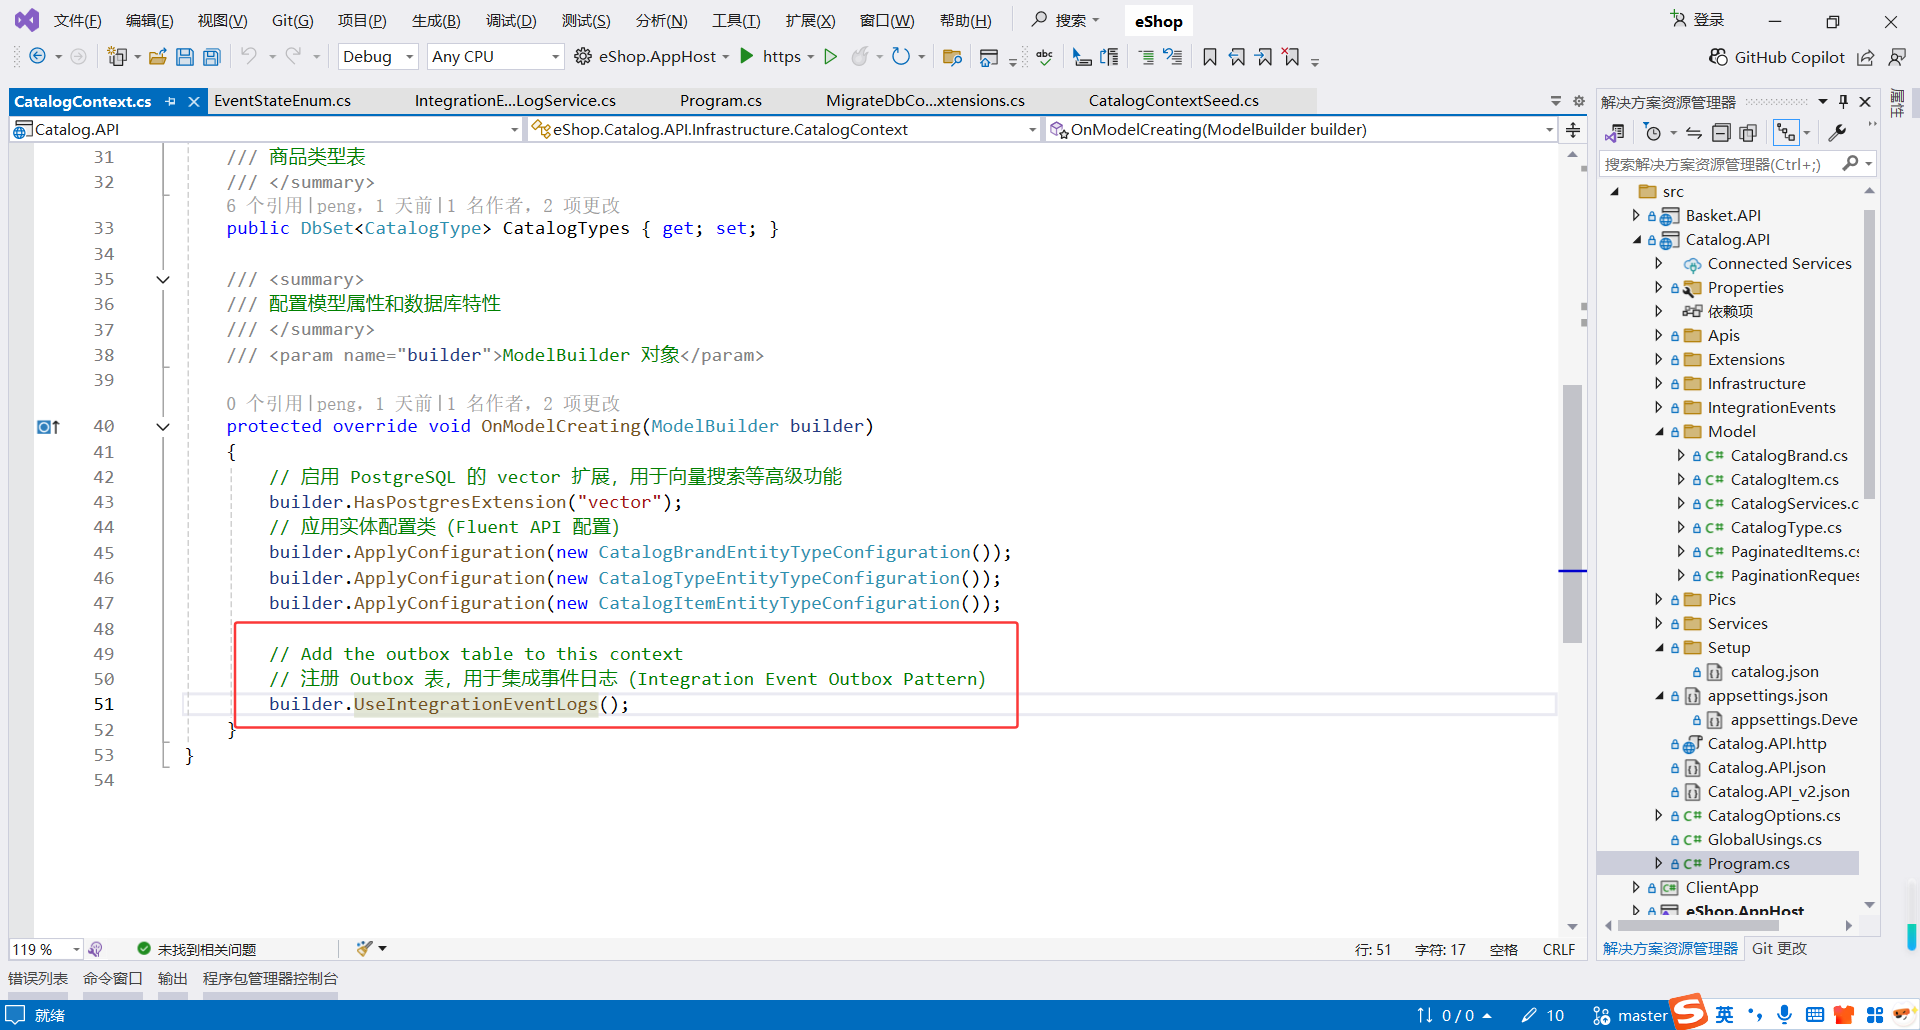Open the Any CPU platform dropdown
Screen dimensions: 1920x1030
tap(494, 56)
